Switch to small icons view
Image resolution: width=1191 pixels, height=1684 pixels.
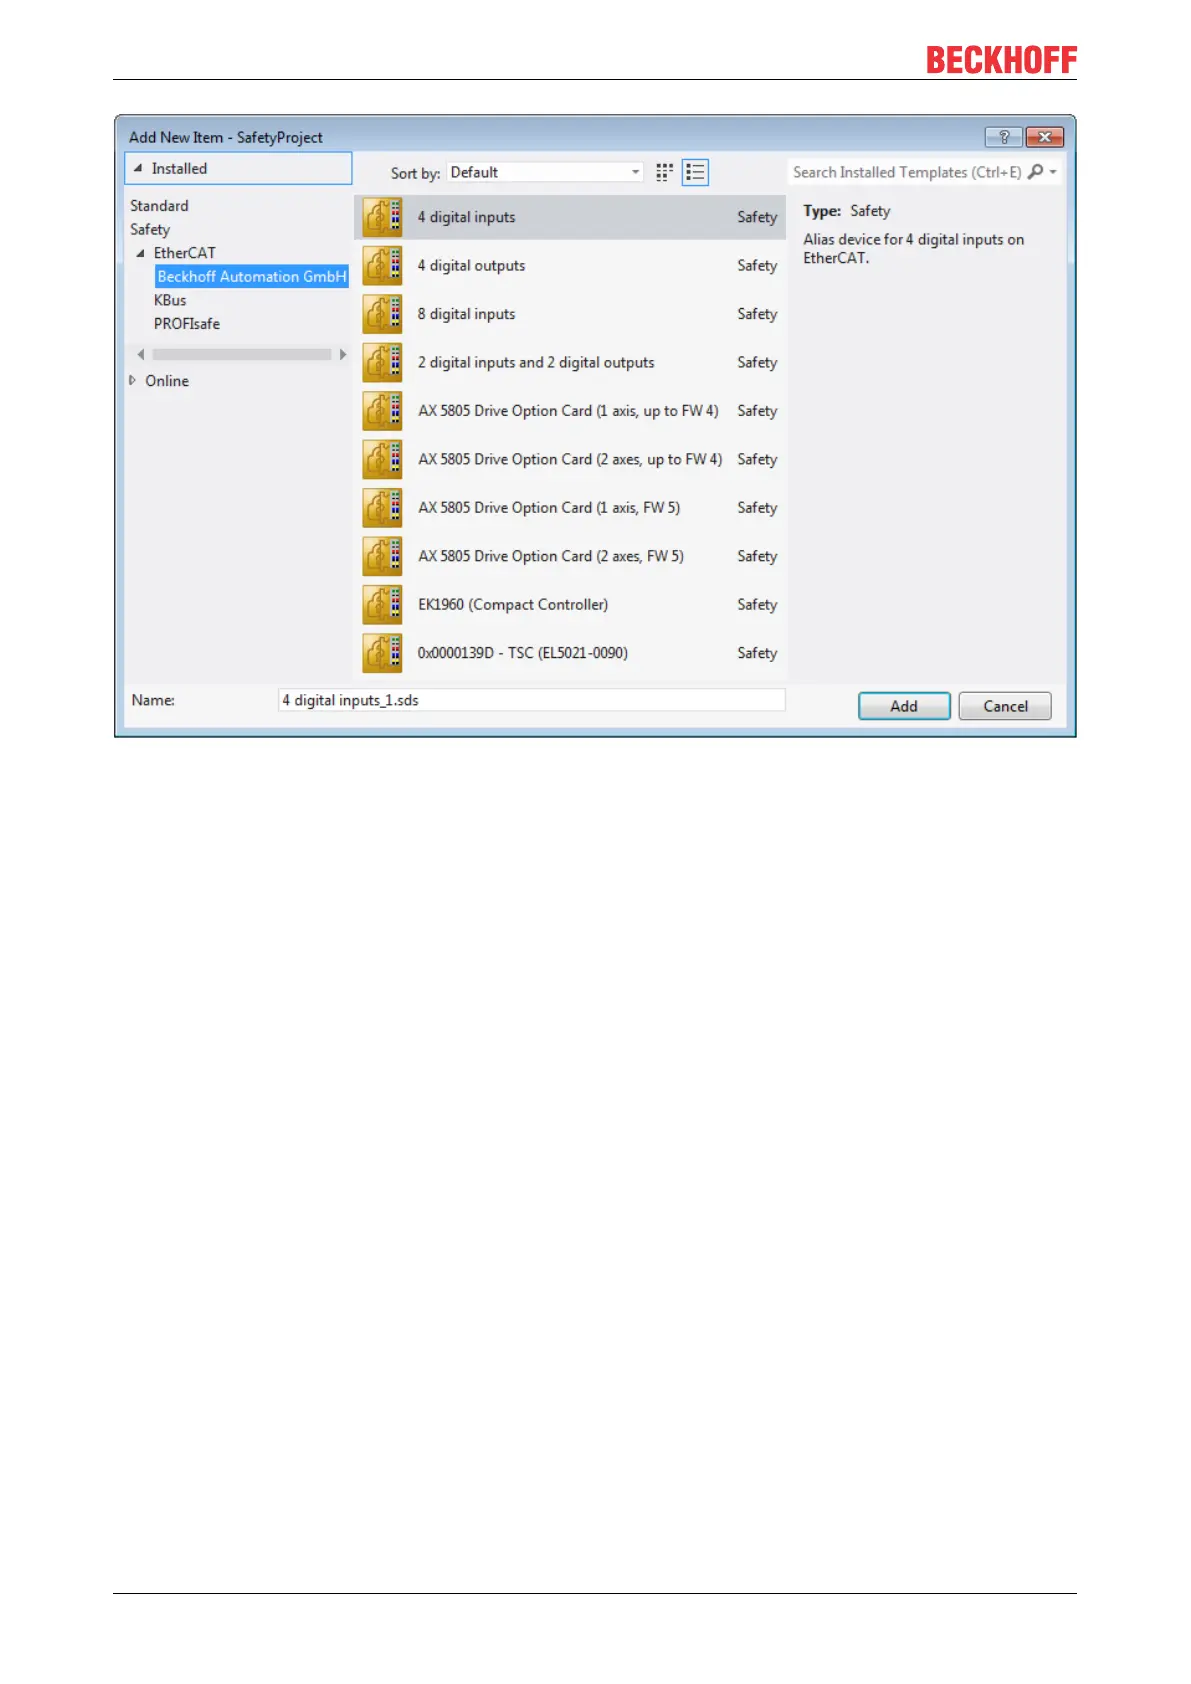pyautogui.click(x=665, y=173)
